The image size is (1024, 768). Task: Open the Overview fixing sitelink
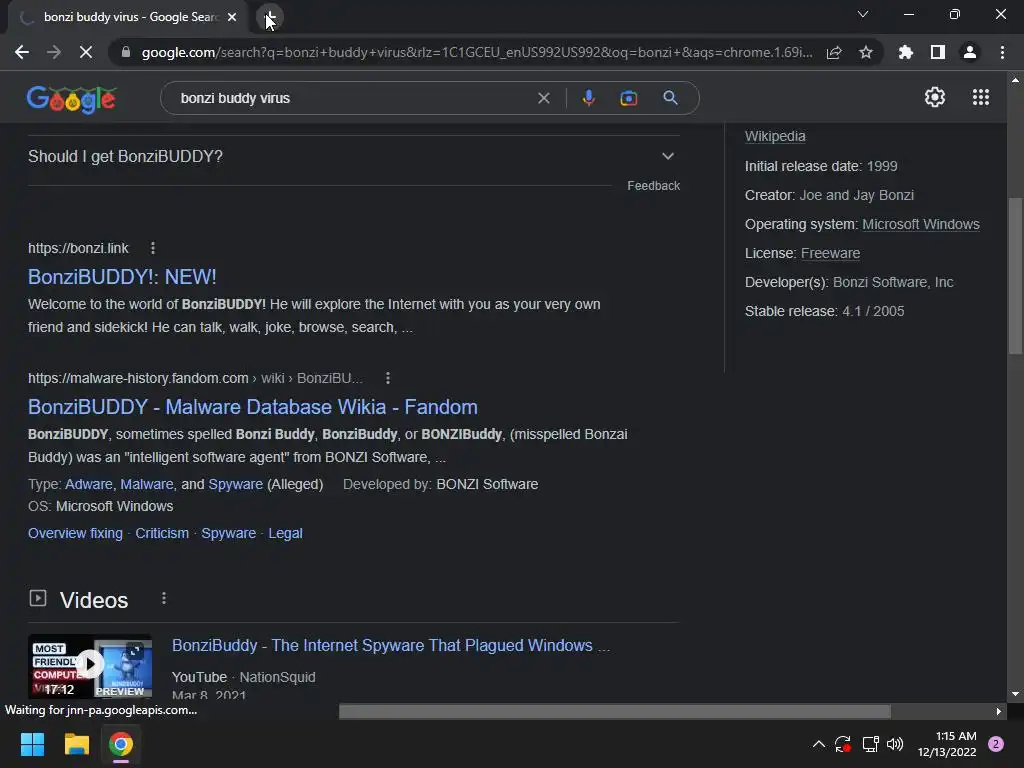point(75,533)
